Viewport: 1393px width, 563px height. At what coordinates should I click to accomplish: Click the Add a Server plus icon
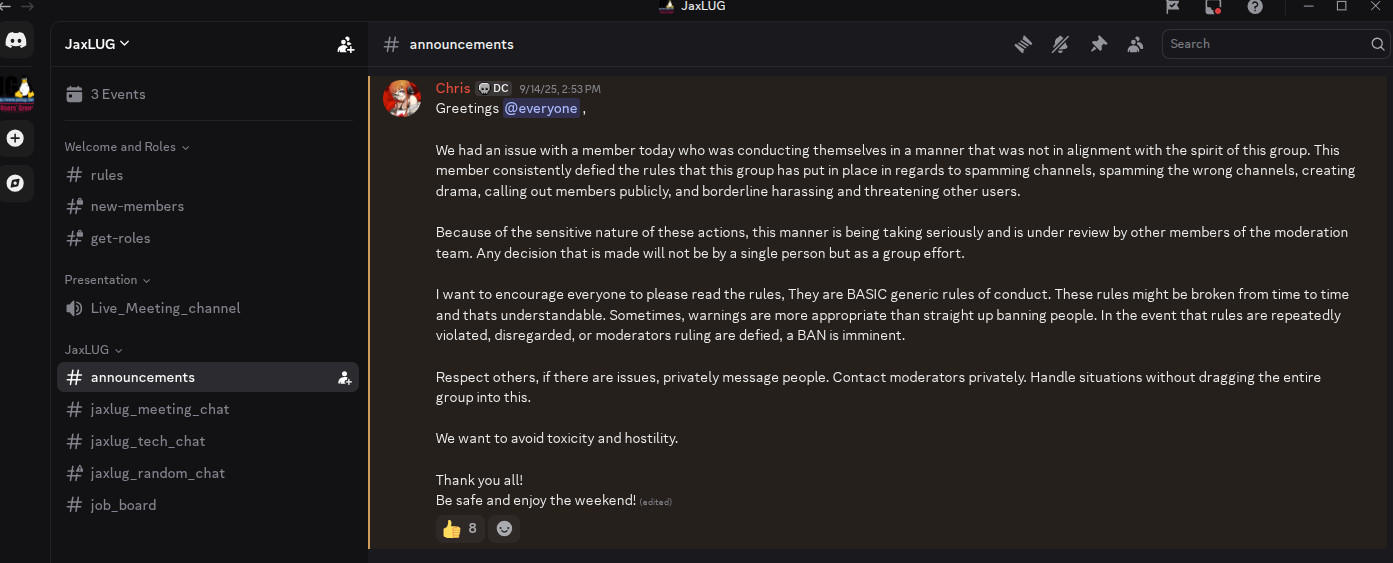15,138
